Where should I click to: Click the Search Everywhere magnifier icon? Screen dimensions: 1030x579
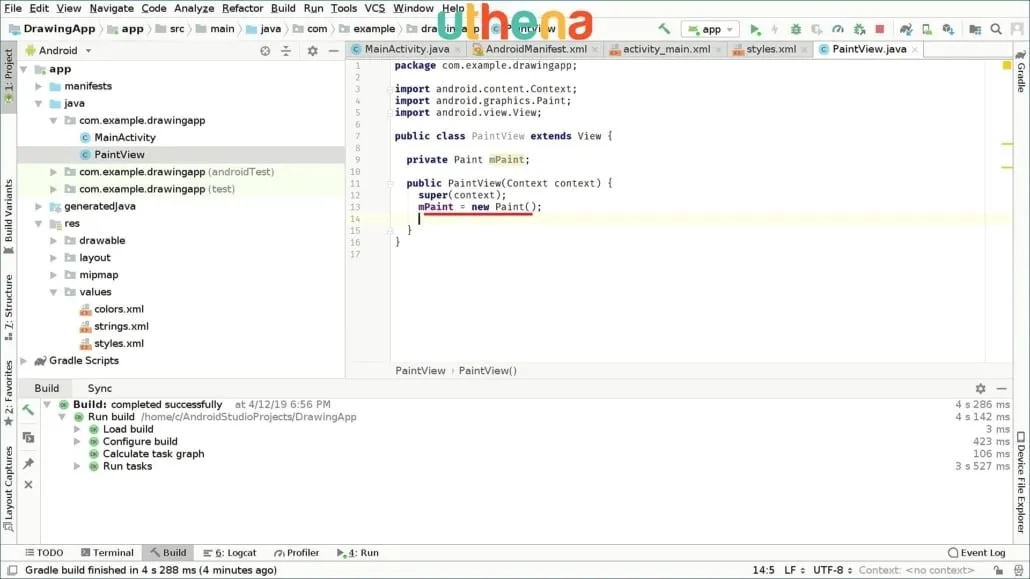pos(996,29)
